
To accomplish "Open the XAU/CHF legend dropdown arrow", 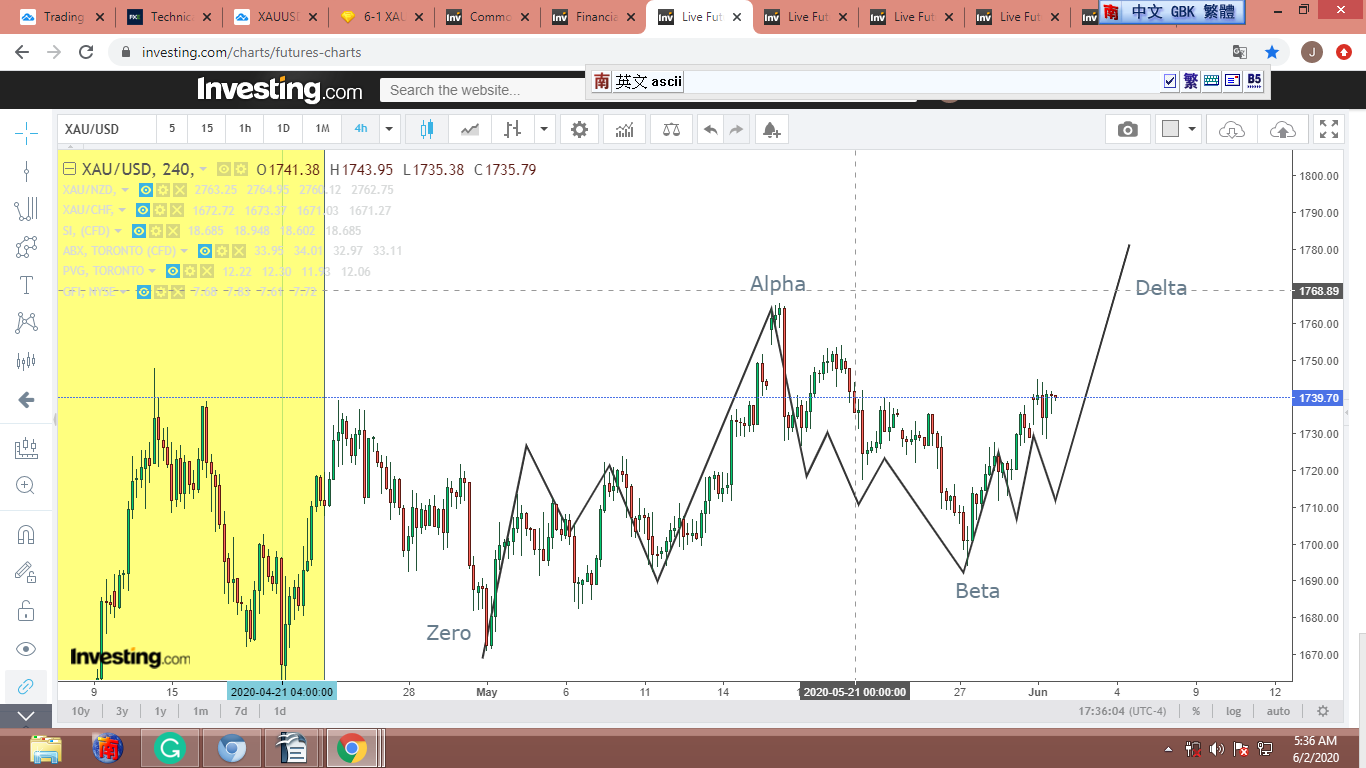I will [122, 210].
